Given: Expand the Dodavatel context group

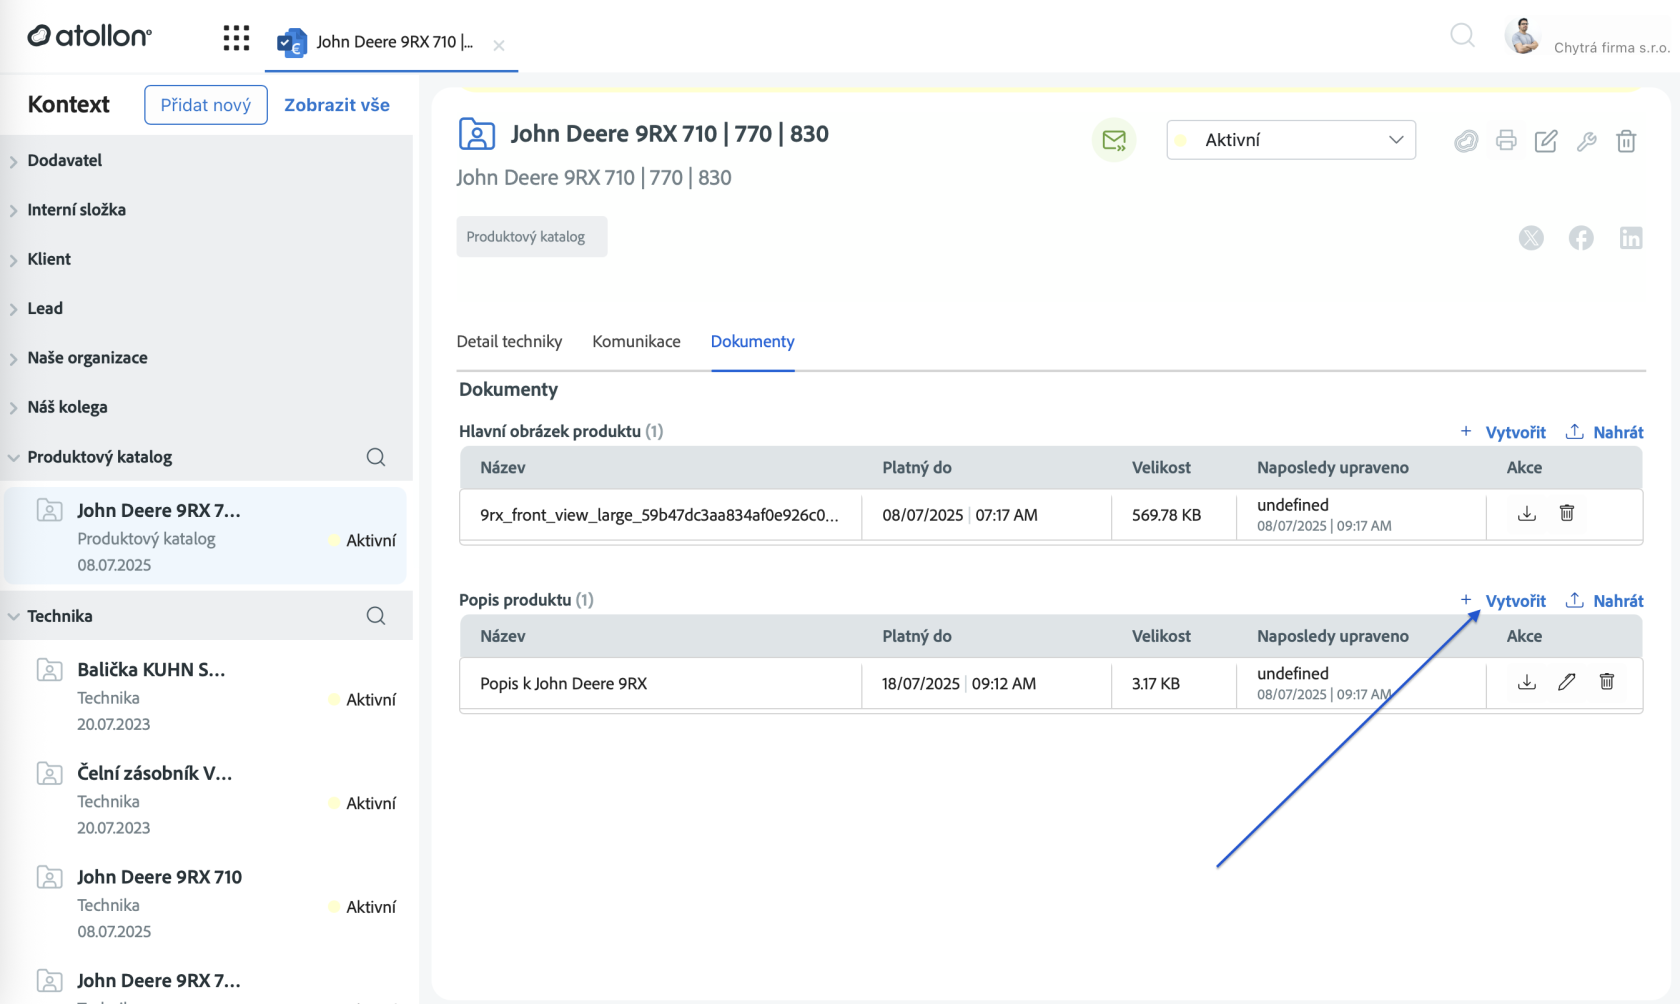Looking at the screenshot, I should (14, 161).
